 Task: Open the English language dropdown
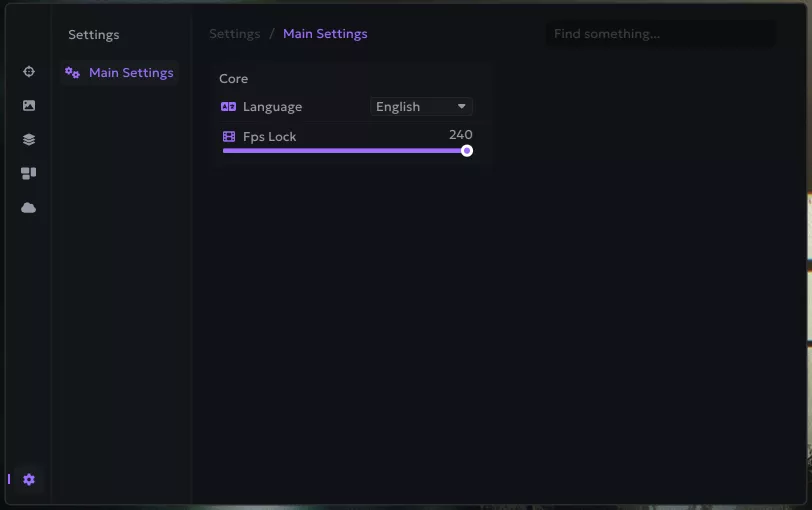[x=410, y=107]
